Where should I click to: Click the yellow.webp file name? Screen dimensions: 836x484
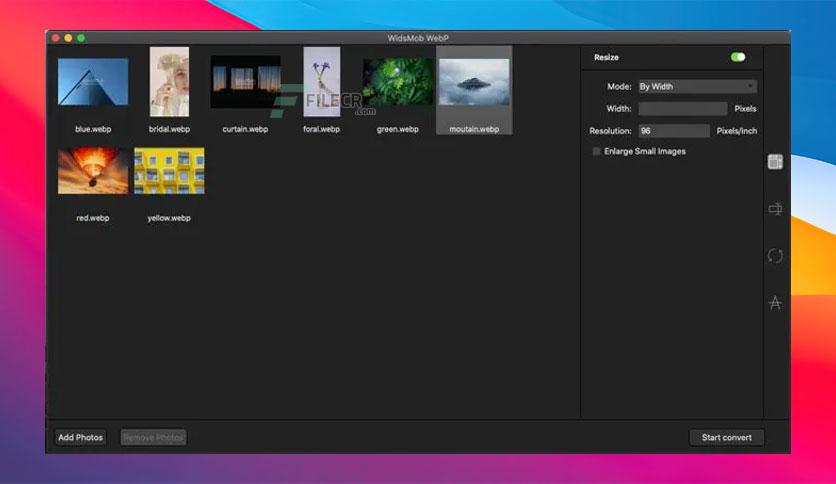(169, 218)
